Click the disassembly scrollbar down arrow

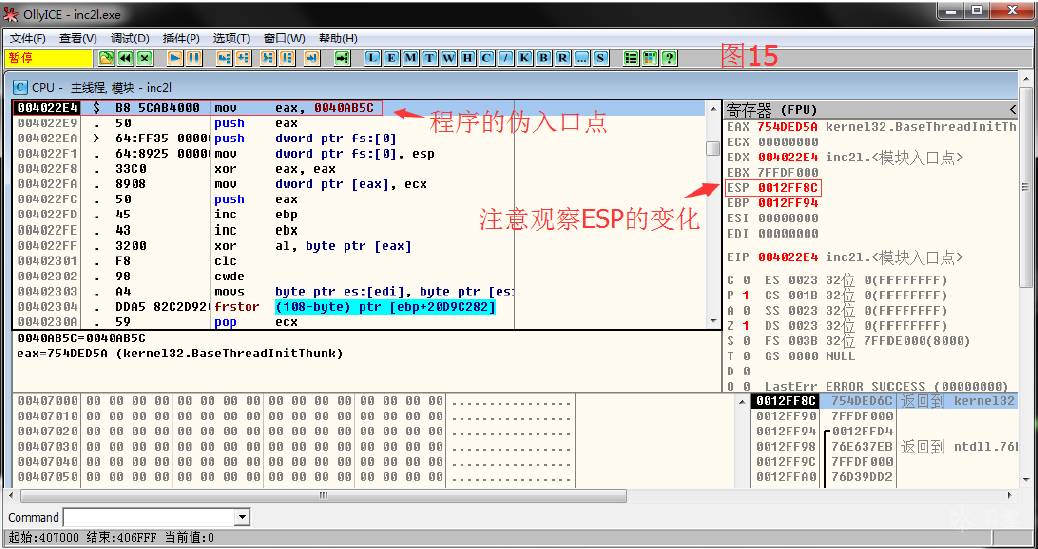[x=713, y=321]
